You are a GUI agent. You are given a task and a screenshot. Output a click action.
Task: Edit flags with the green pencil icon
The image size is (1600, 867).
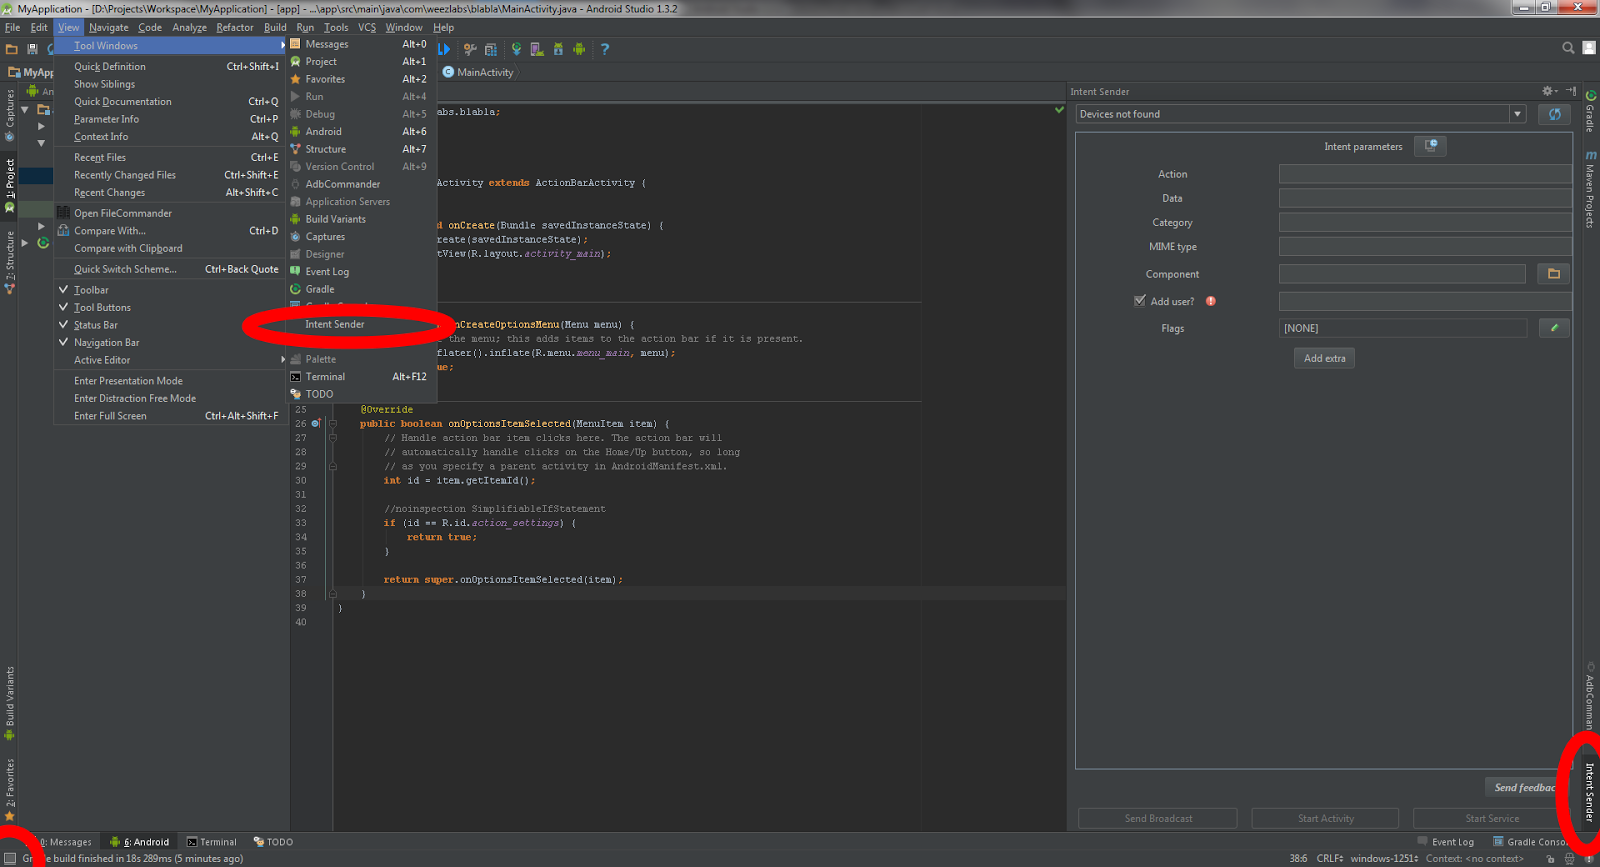pos(1554,328)
